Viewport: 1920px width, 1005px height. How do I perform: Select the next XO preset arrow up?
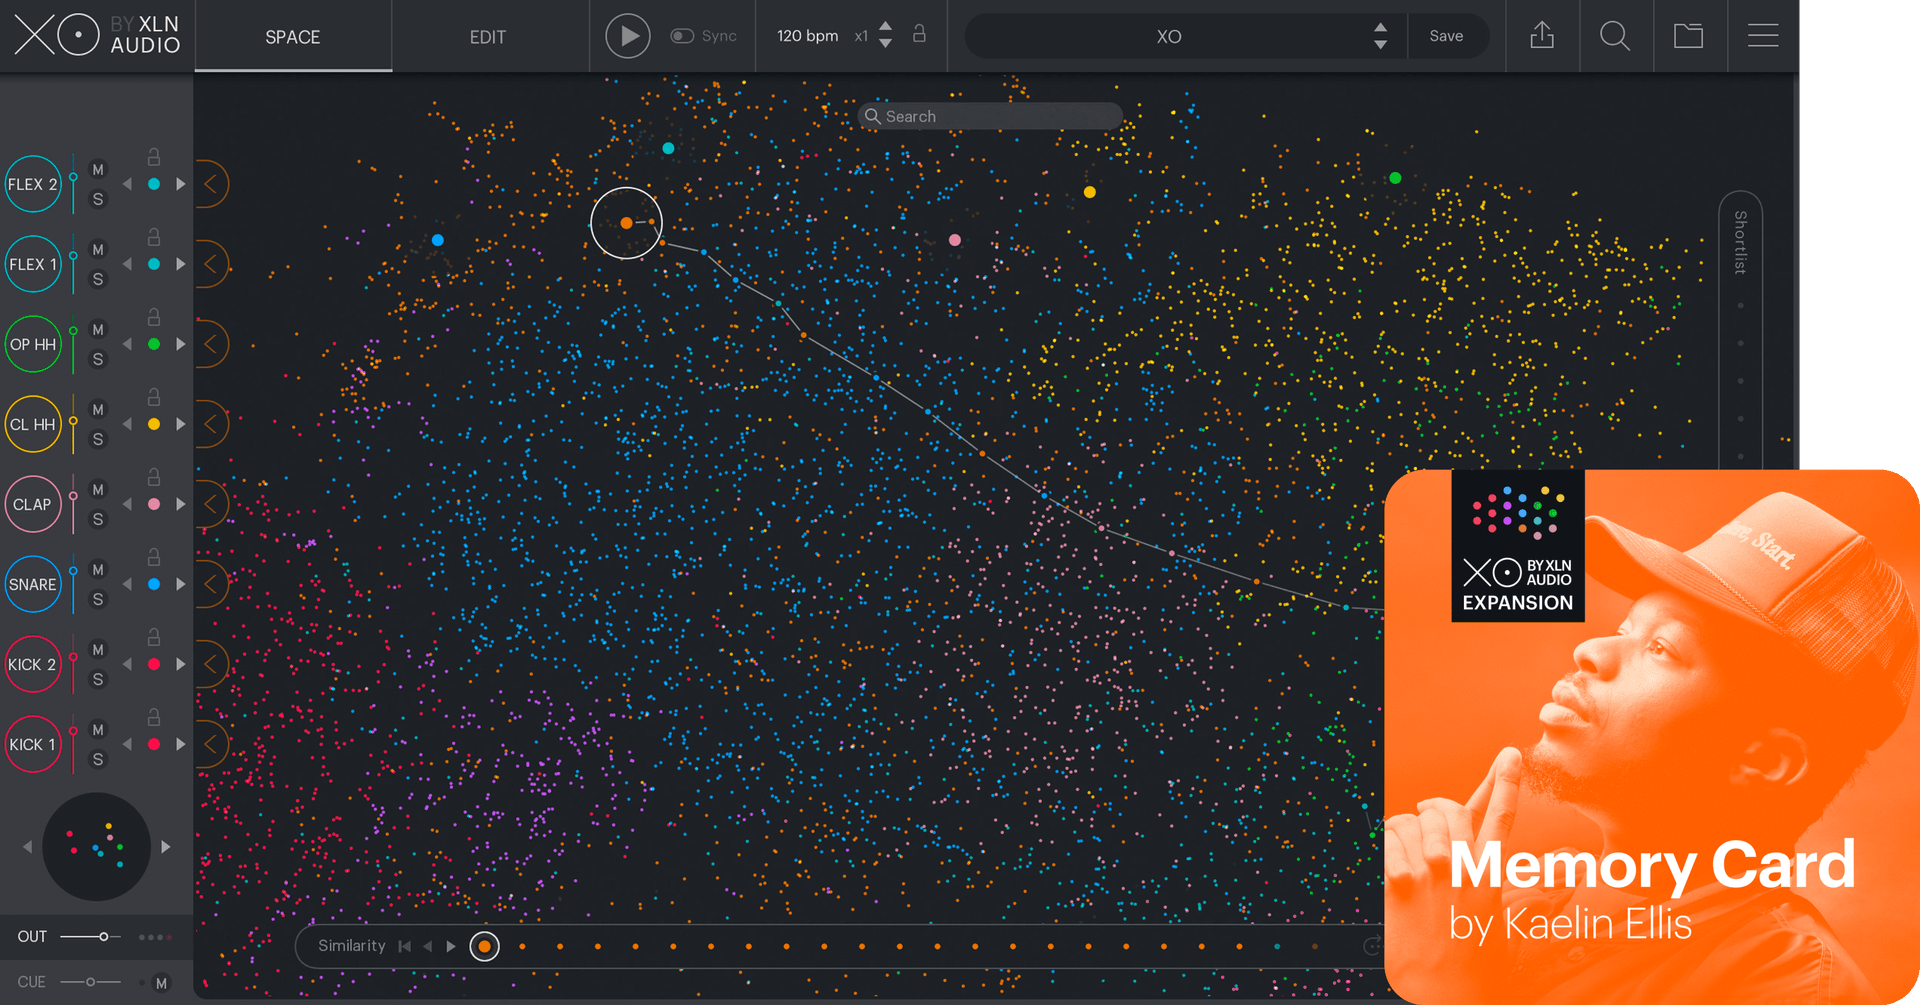click(1380, 27)
